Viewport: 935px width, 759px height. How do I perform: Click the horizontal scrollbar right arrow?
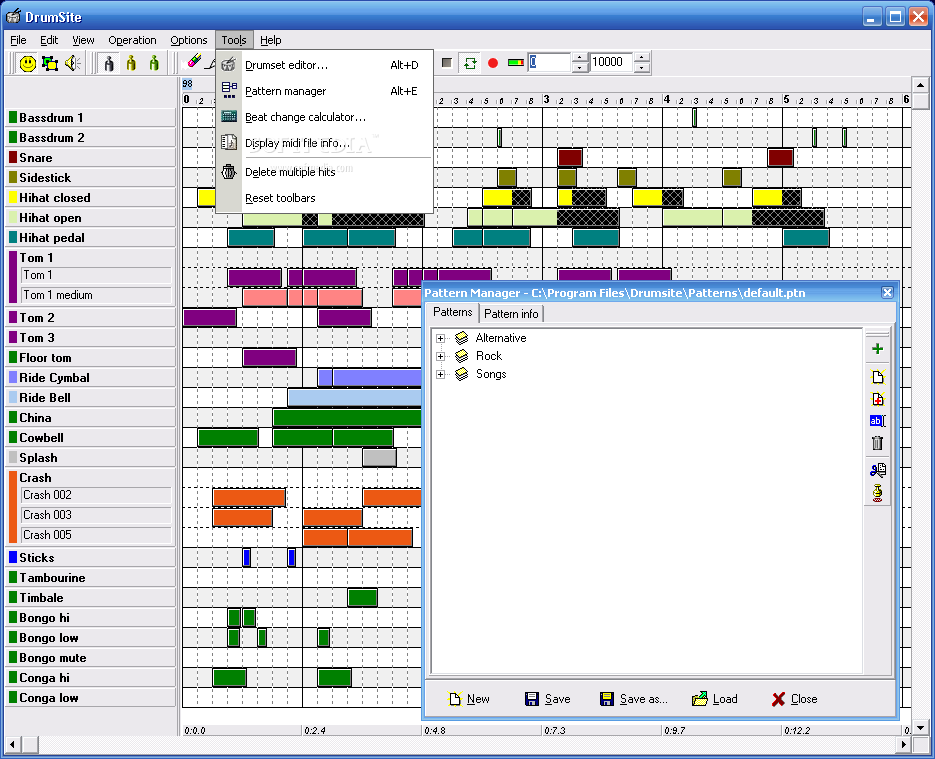point(905,744)
